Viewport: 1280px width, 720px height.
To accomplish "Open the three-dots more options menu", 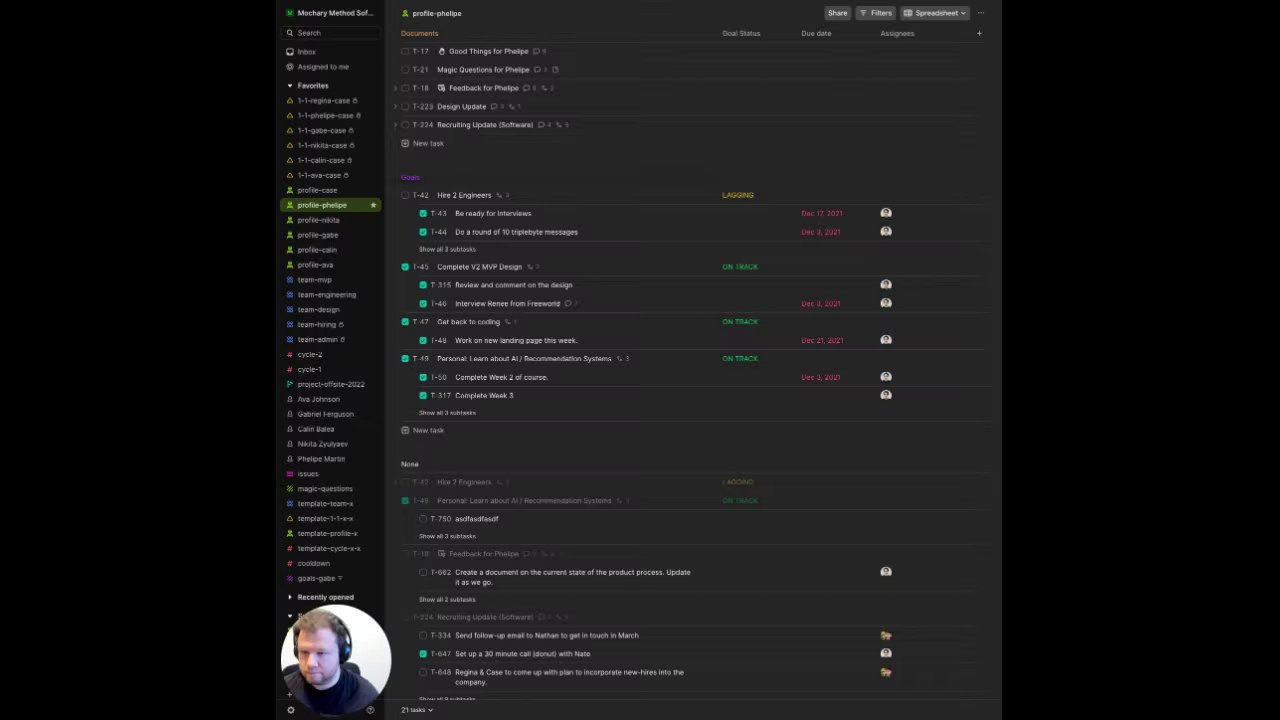I will pos(981,13).
